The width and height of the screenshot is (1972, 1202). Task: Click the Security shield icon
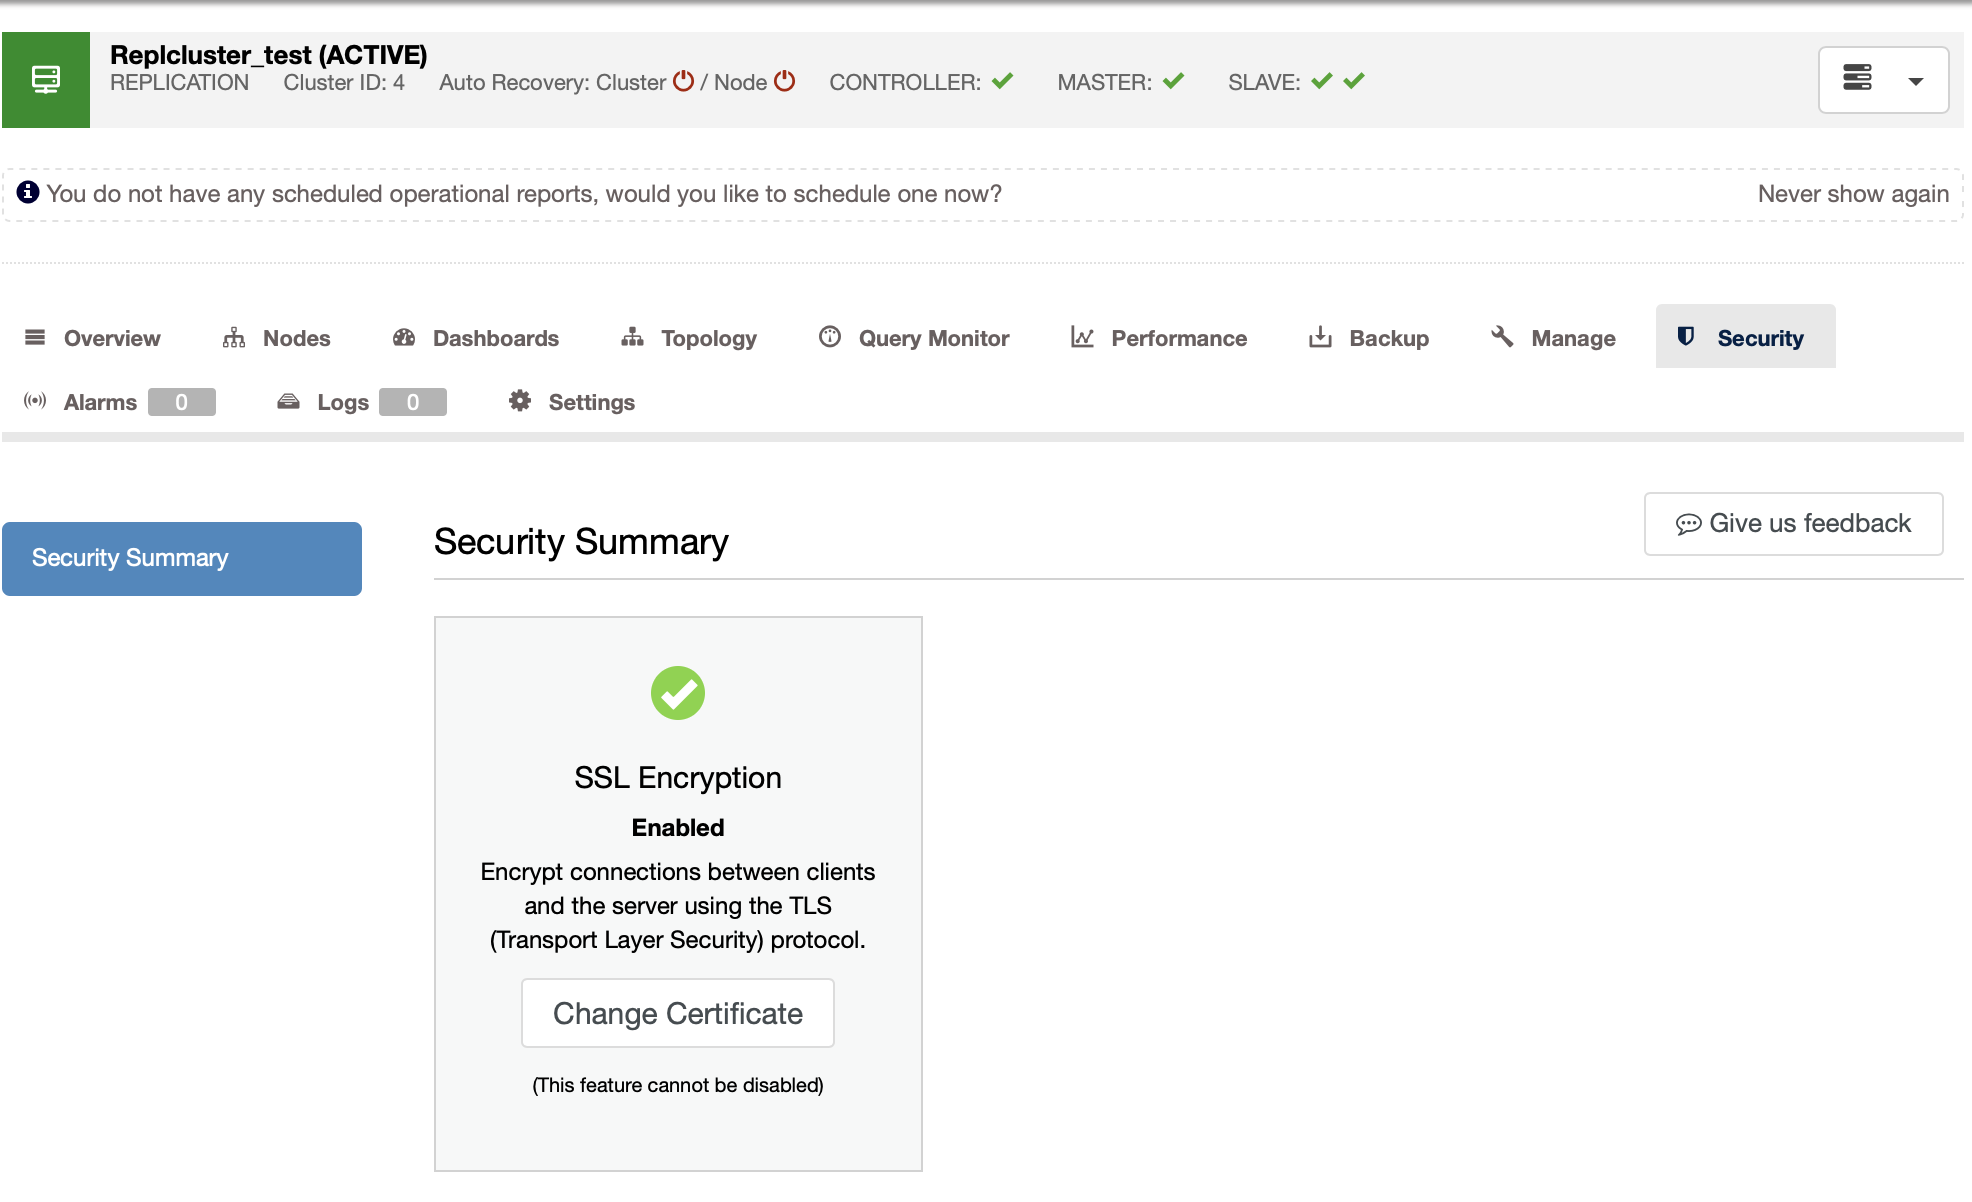[x=1686, y=336]
